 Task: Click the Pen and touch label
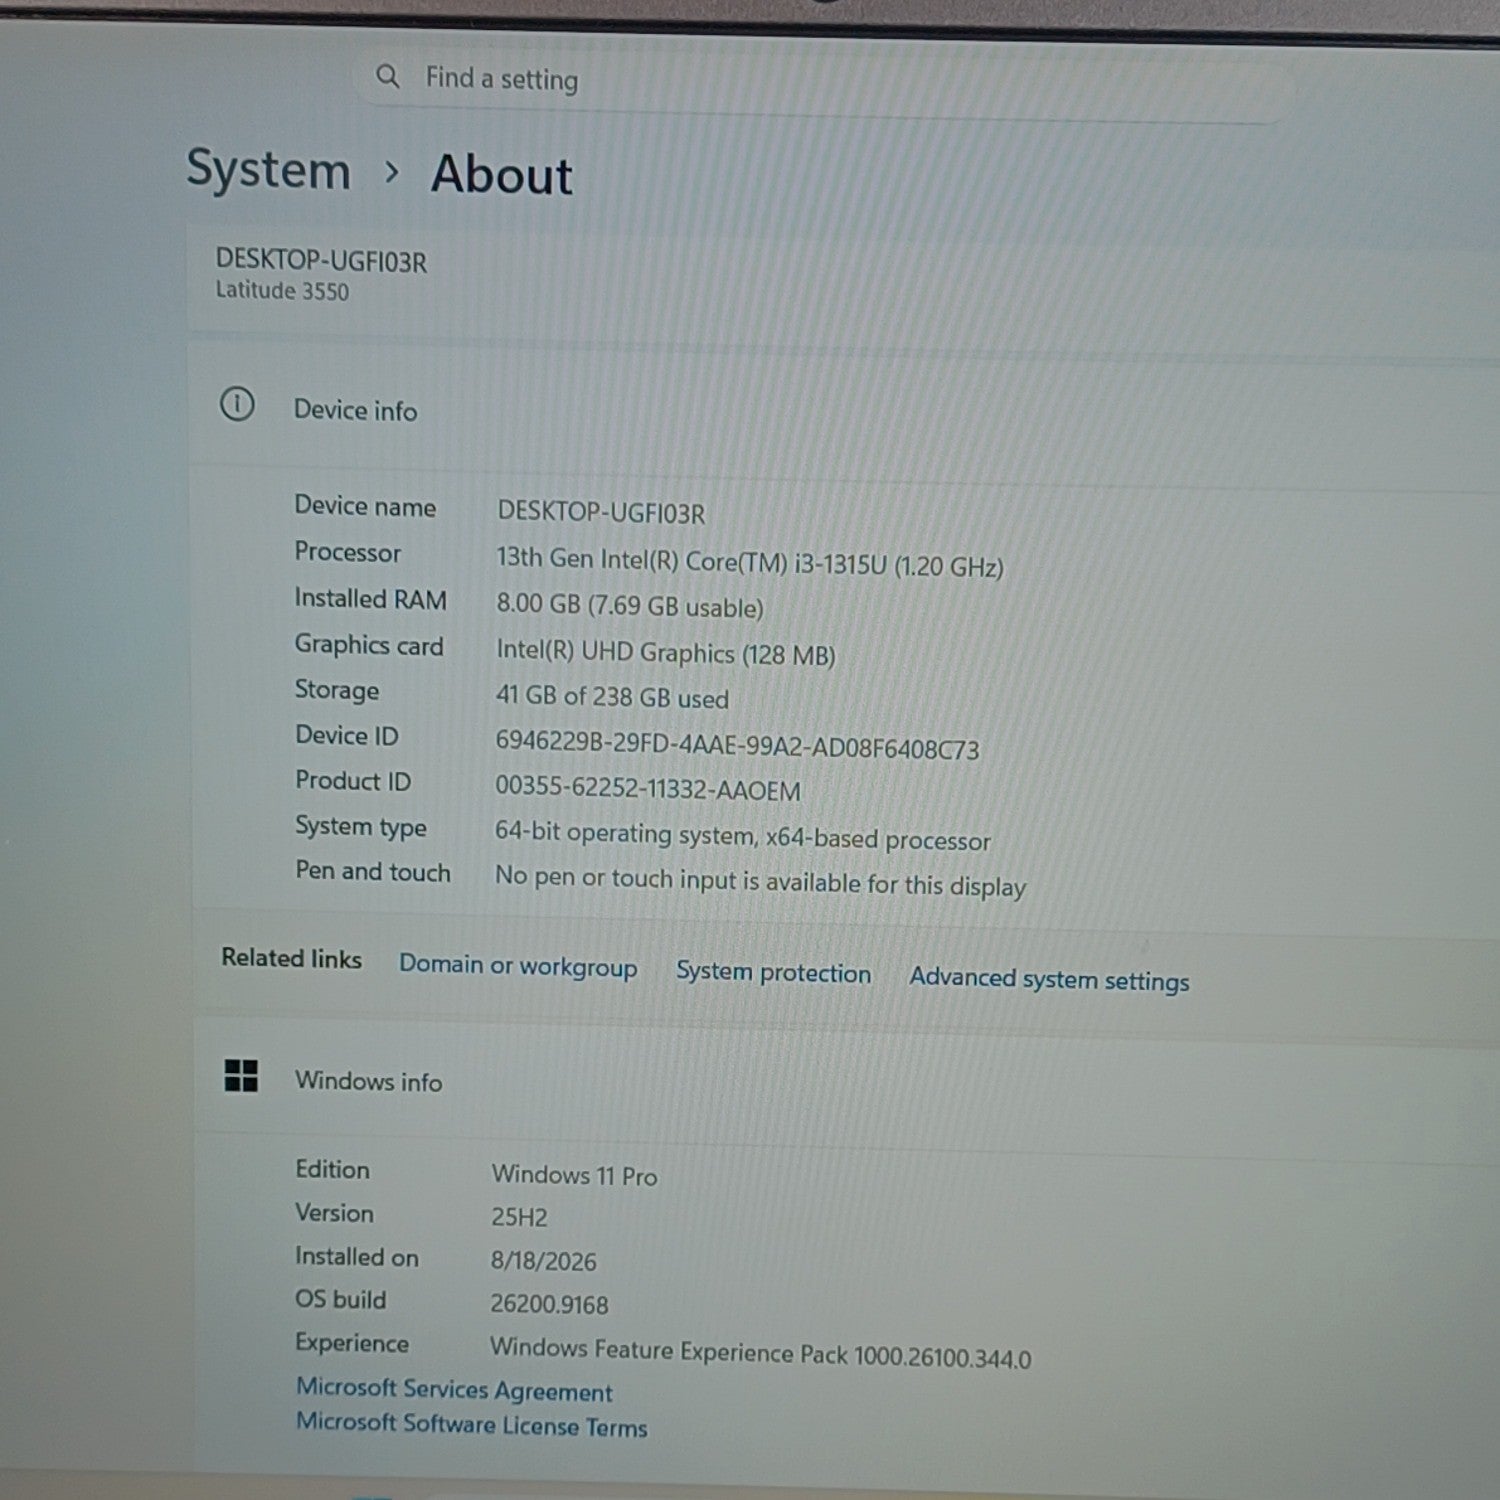[x=372, y=871]
